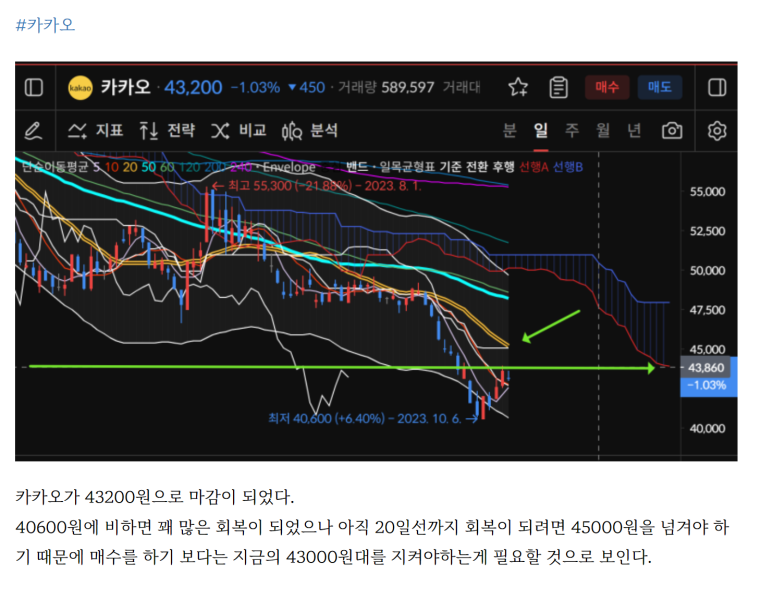Click the yellow kakao logo
Viewport: 773px width, 599px height.
point(80,88)
